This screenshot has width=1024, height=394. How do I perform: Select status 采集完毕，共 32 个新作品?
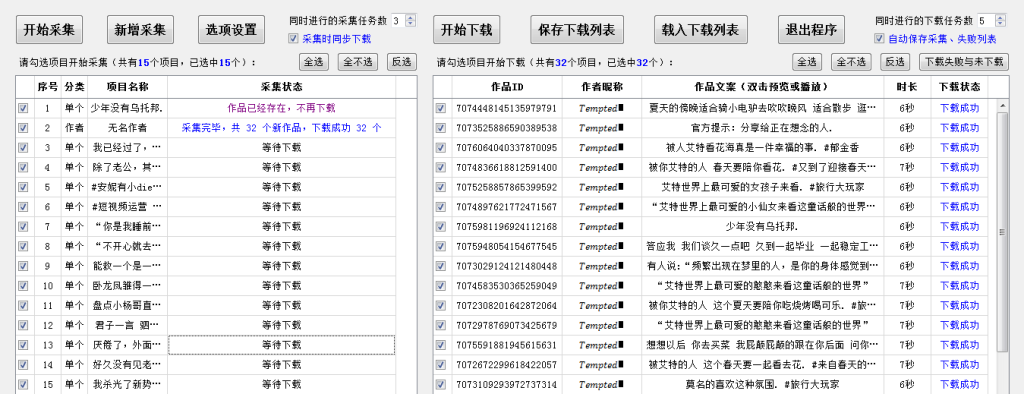281,127
